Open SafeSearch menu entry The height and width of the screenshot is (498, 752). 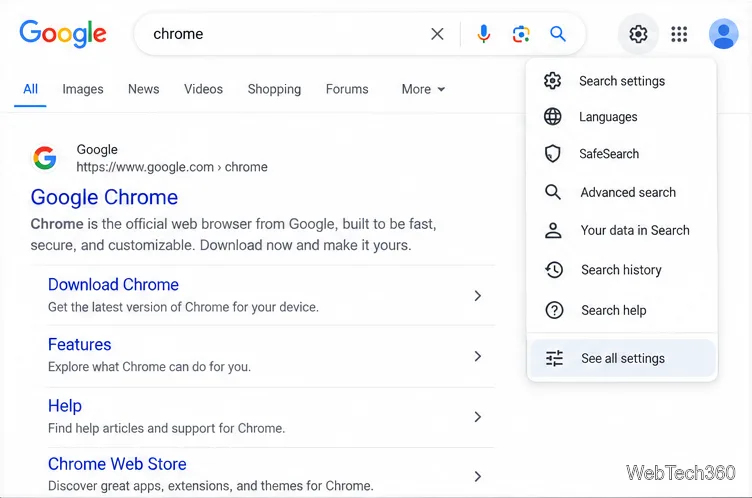(x=622, y=154)
